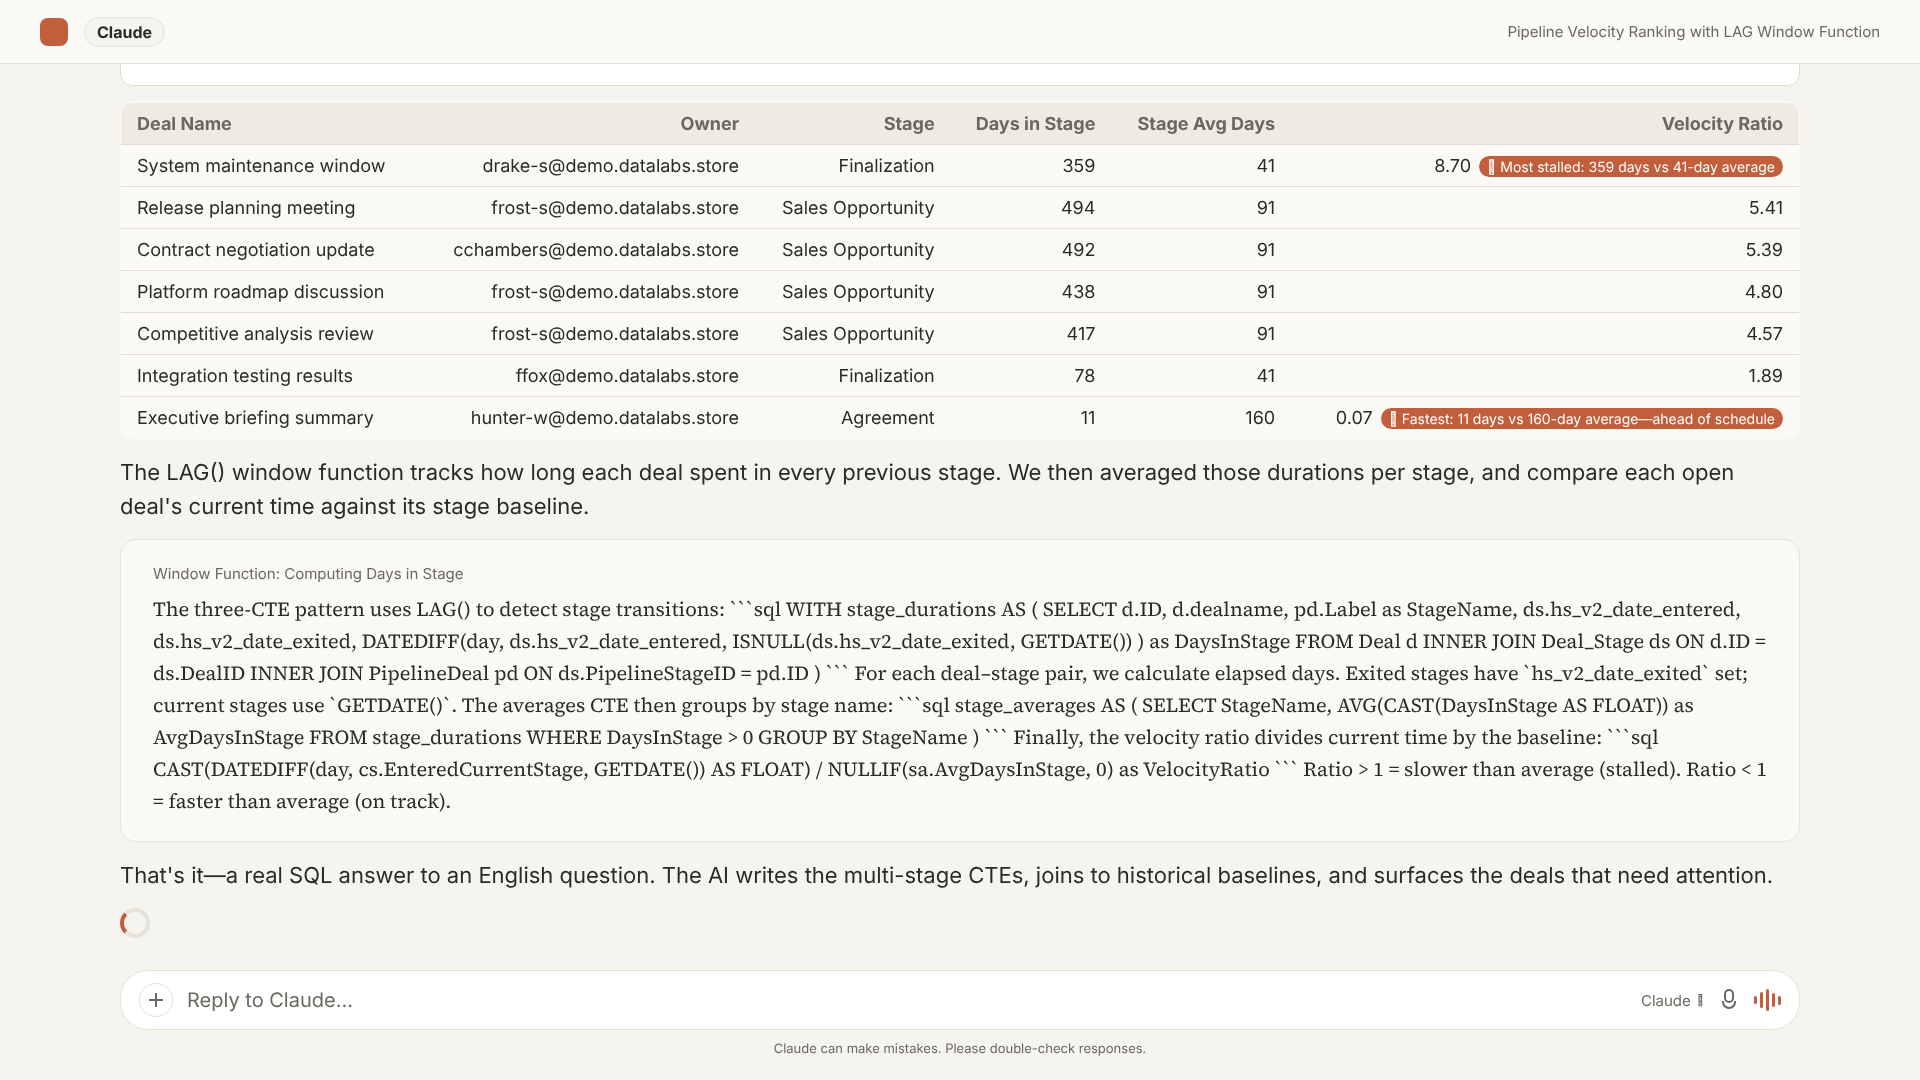Select Executive briefing summary deal name
Screen dimensions: 1920x1080
coord(255,418)
